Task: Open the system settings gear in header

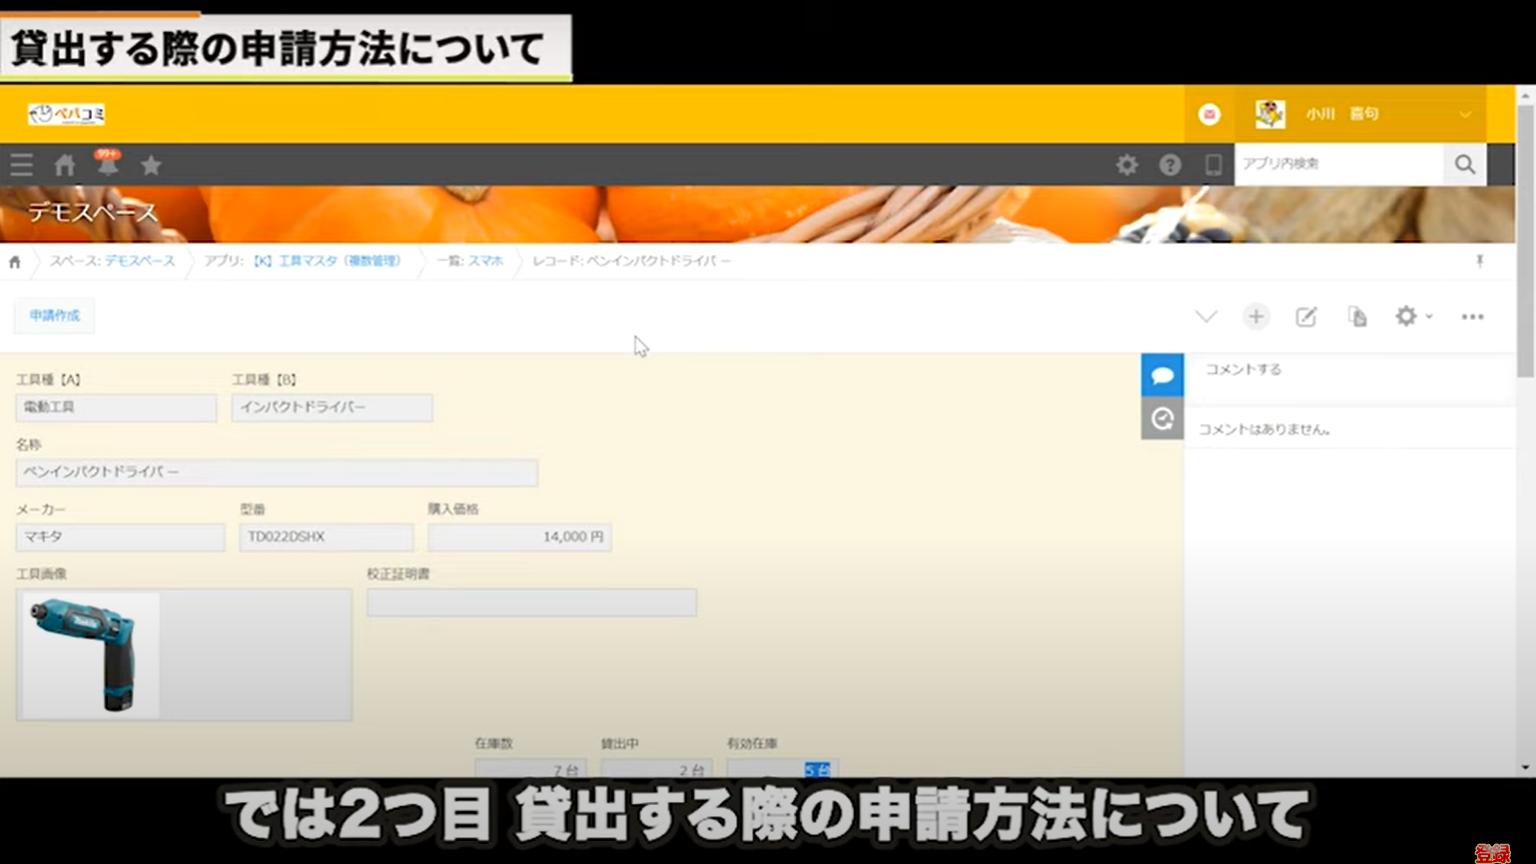Action: click(1127, 165)
